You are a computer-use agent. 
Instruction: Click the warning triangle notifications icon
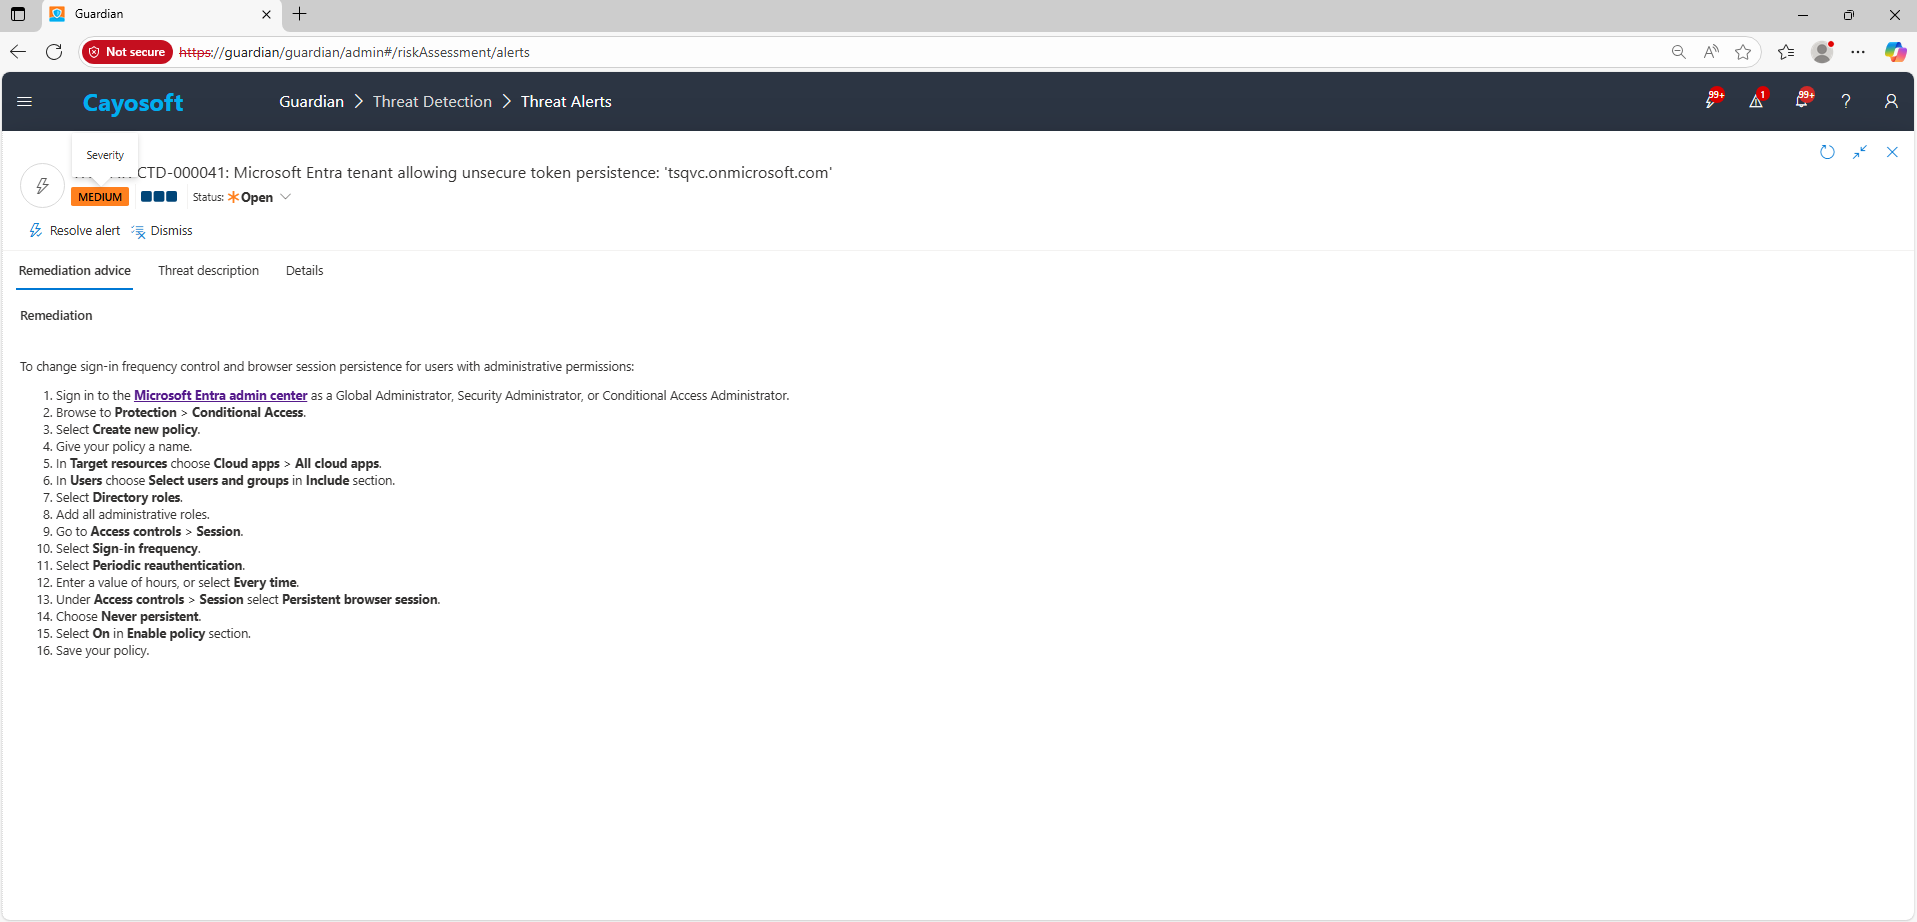[x=1756, y=101]
